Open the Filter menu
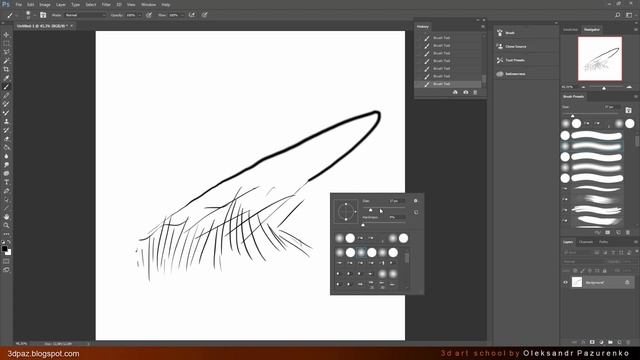 [x=106, y=4]
